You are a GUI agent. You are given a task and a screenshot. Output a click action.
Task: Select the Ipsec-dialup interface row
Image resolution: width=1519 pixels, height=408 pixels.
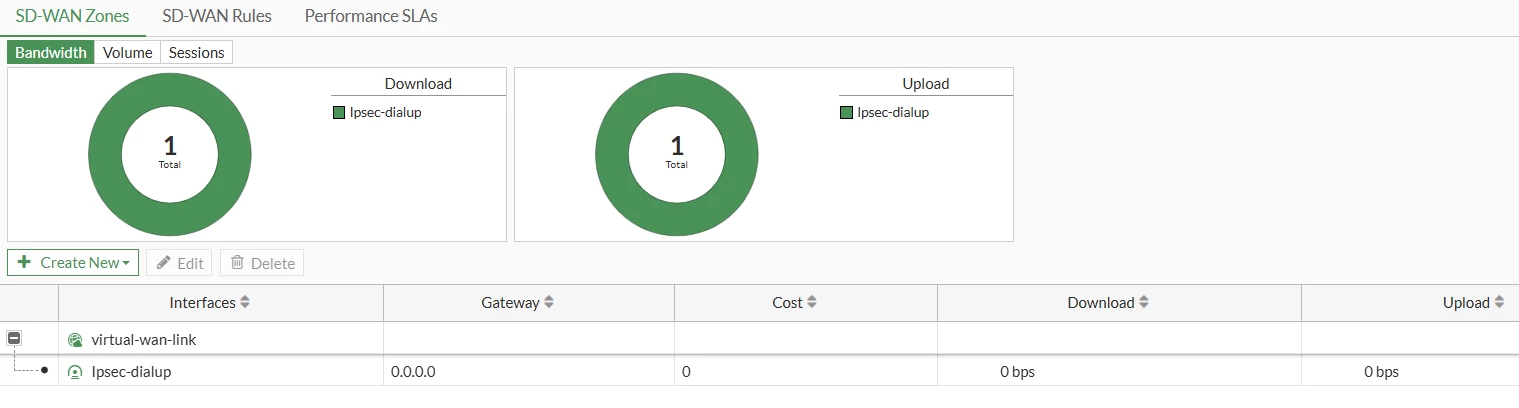(759, 371)
